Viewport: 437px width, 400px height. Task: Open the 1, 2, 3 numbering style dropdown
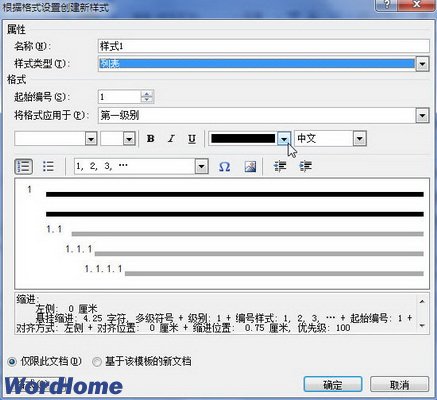(x=202, y=166)
